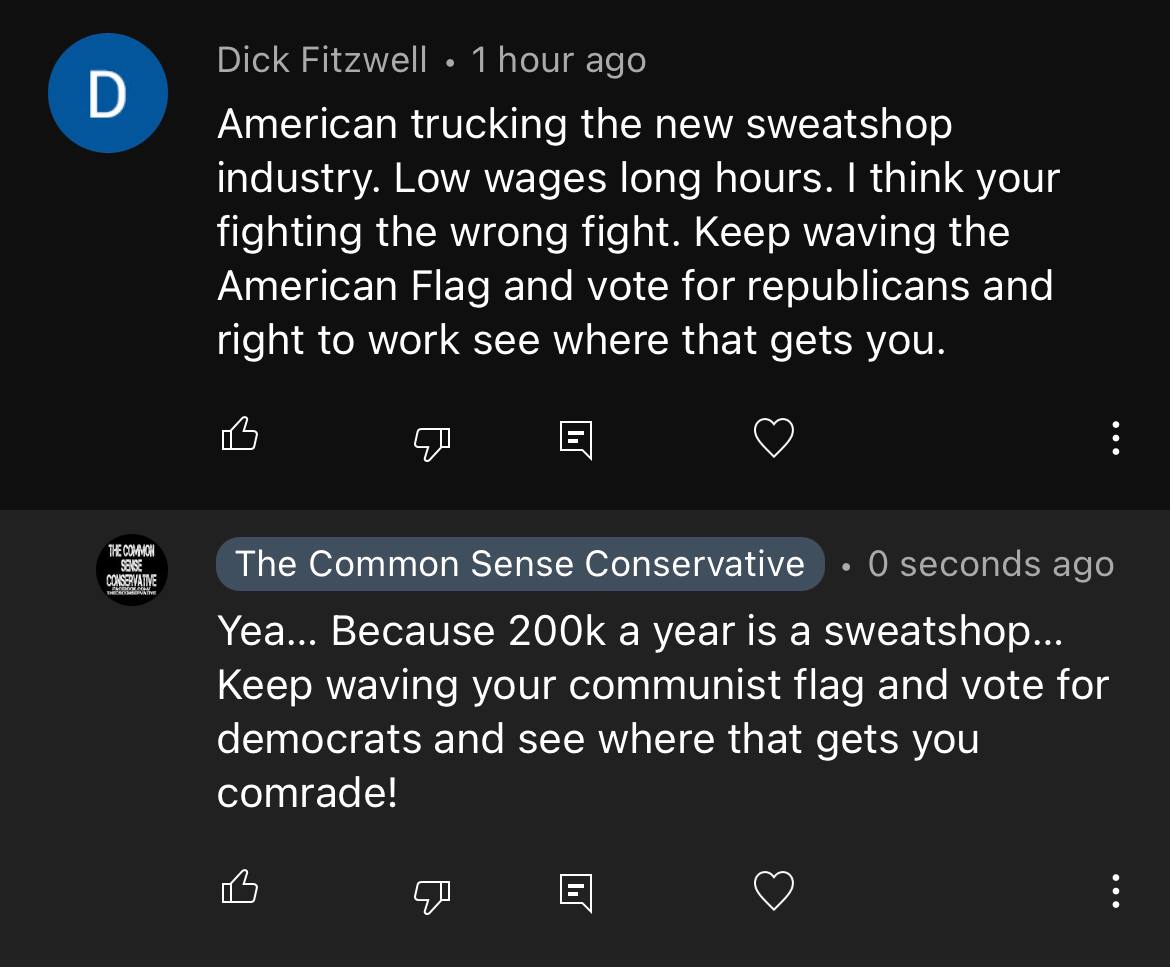
Task: Like The Common Sense Conservative's reply
Action: point(240,887)
